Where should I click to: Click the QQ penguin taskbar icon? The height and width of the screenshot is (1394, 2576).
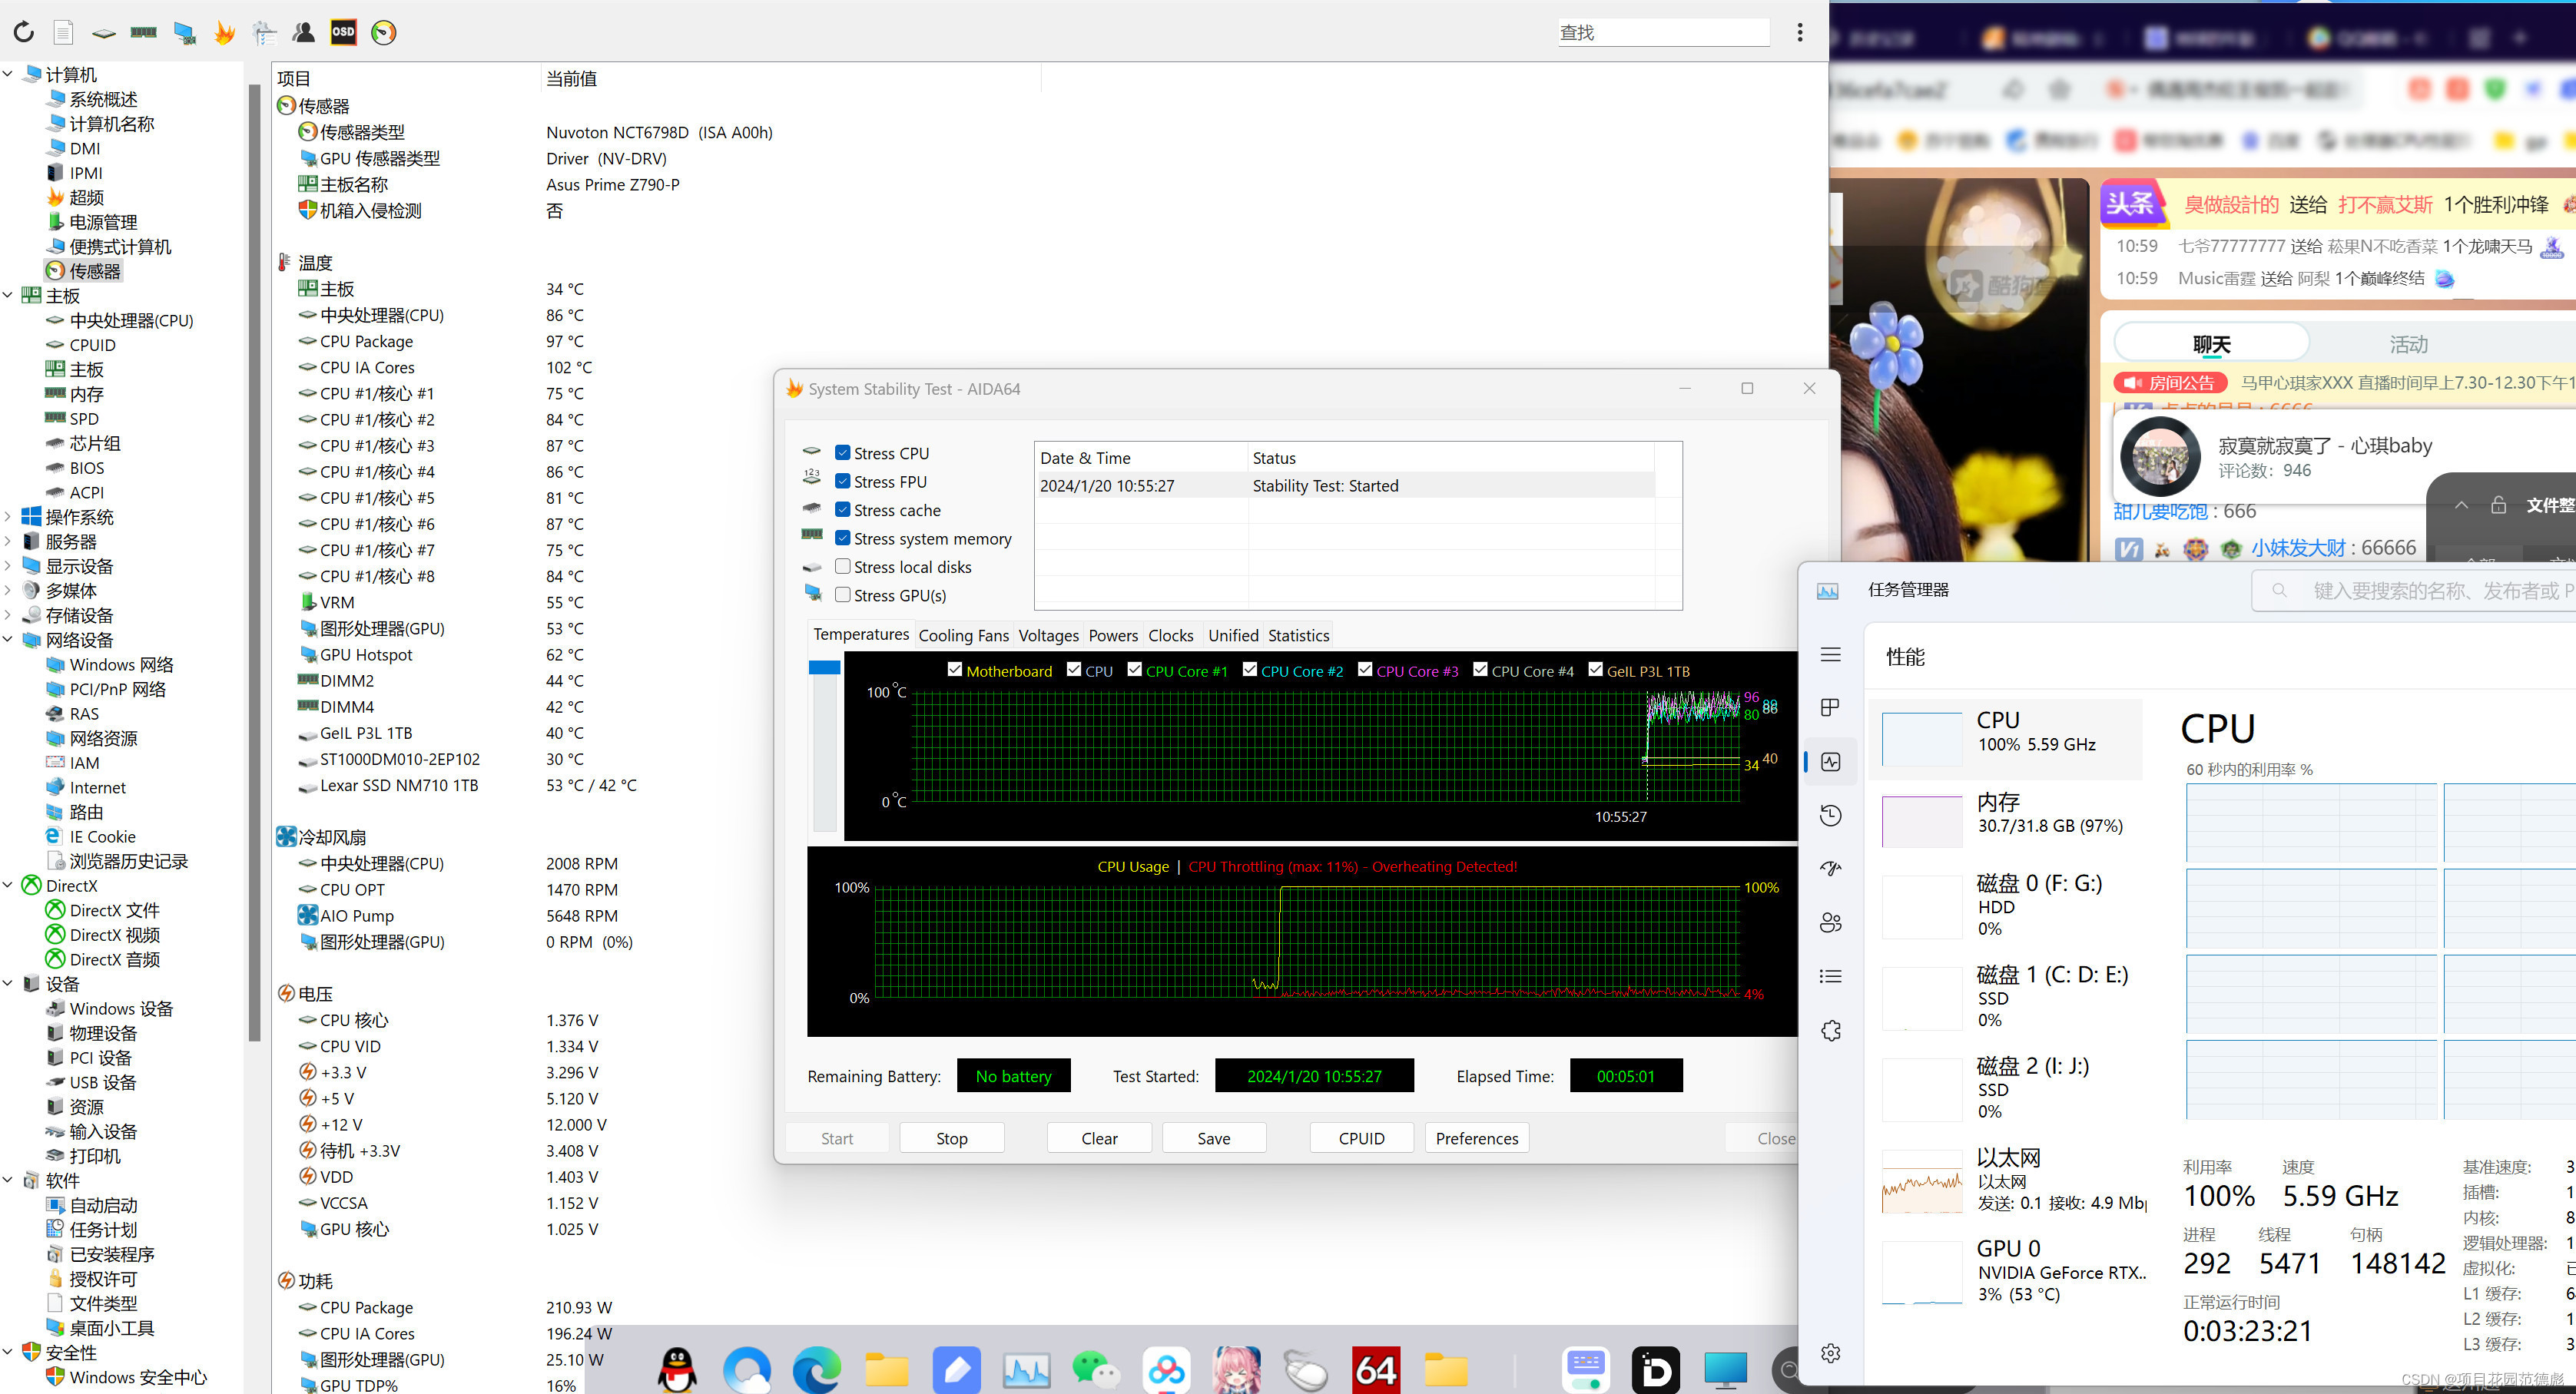(x=677, y=1369)
